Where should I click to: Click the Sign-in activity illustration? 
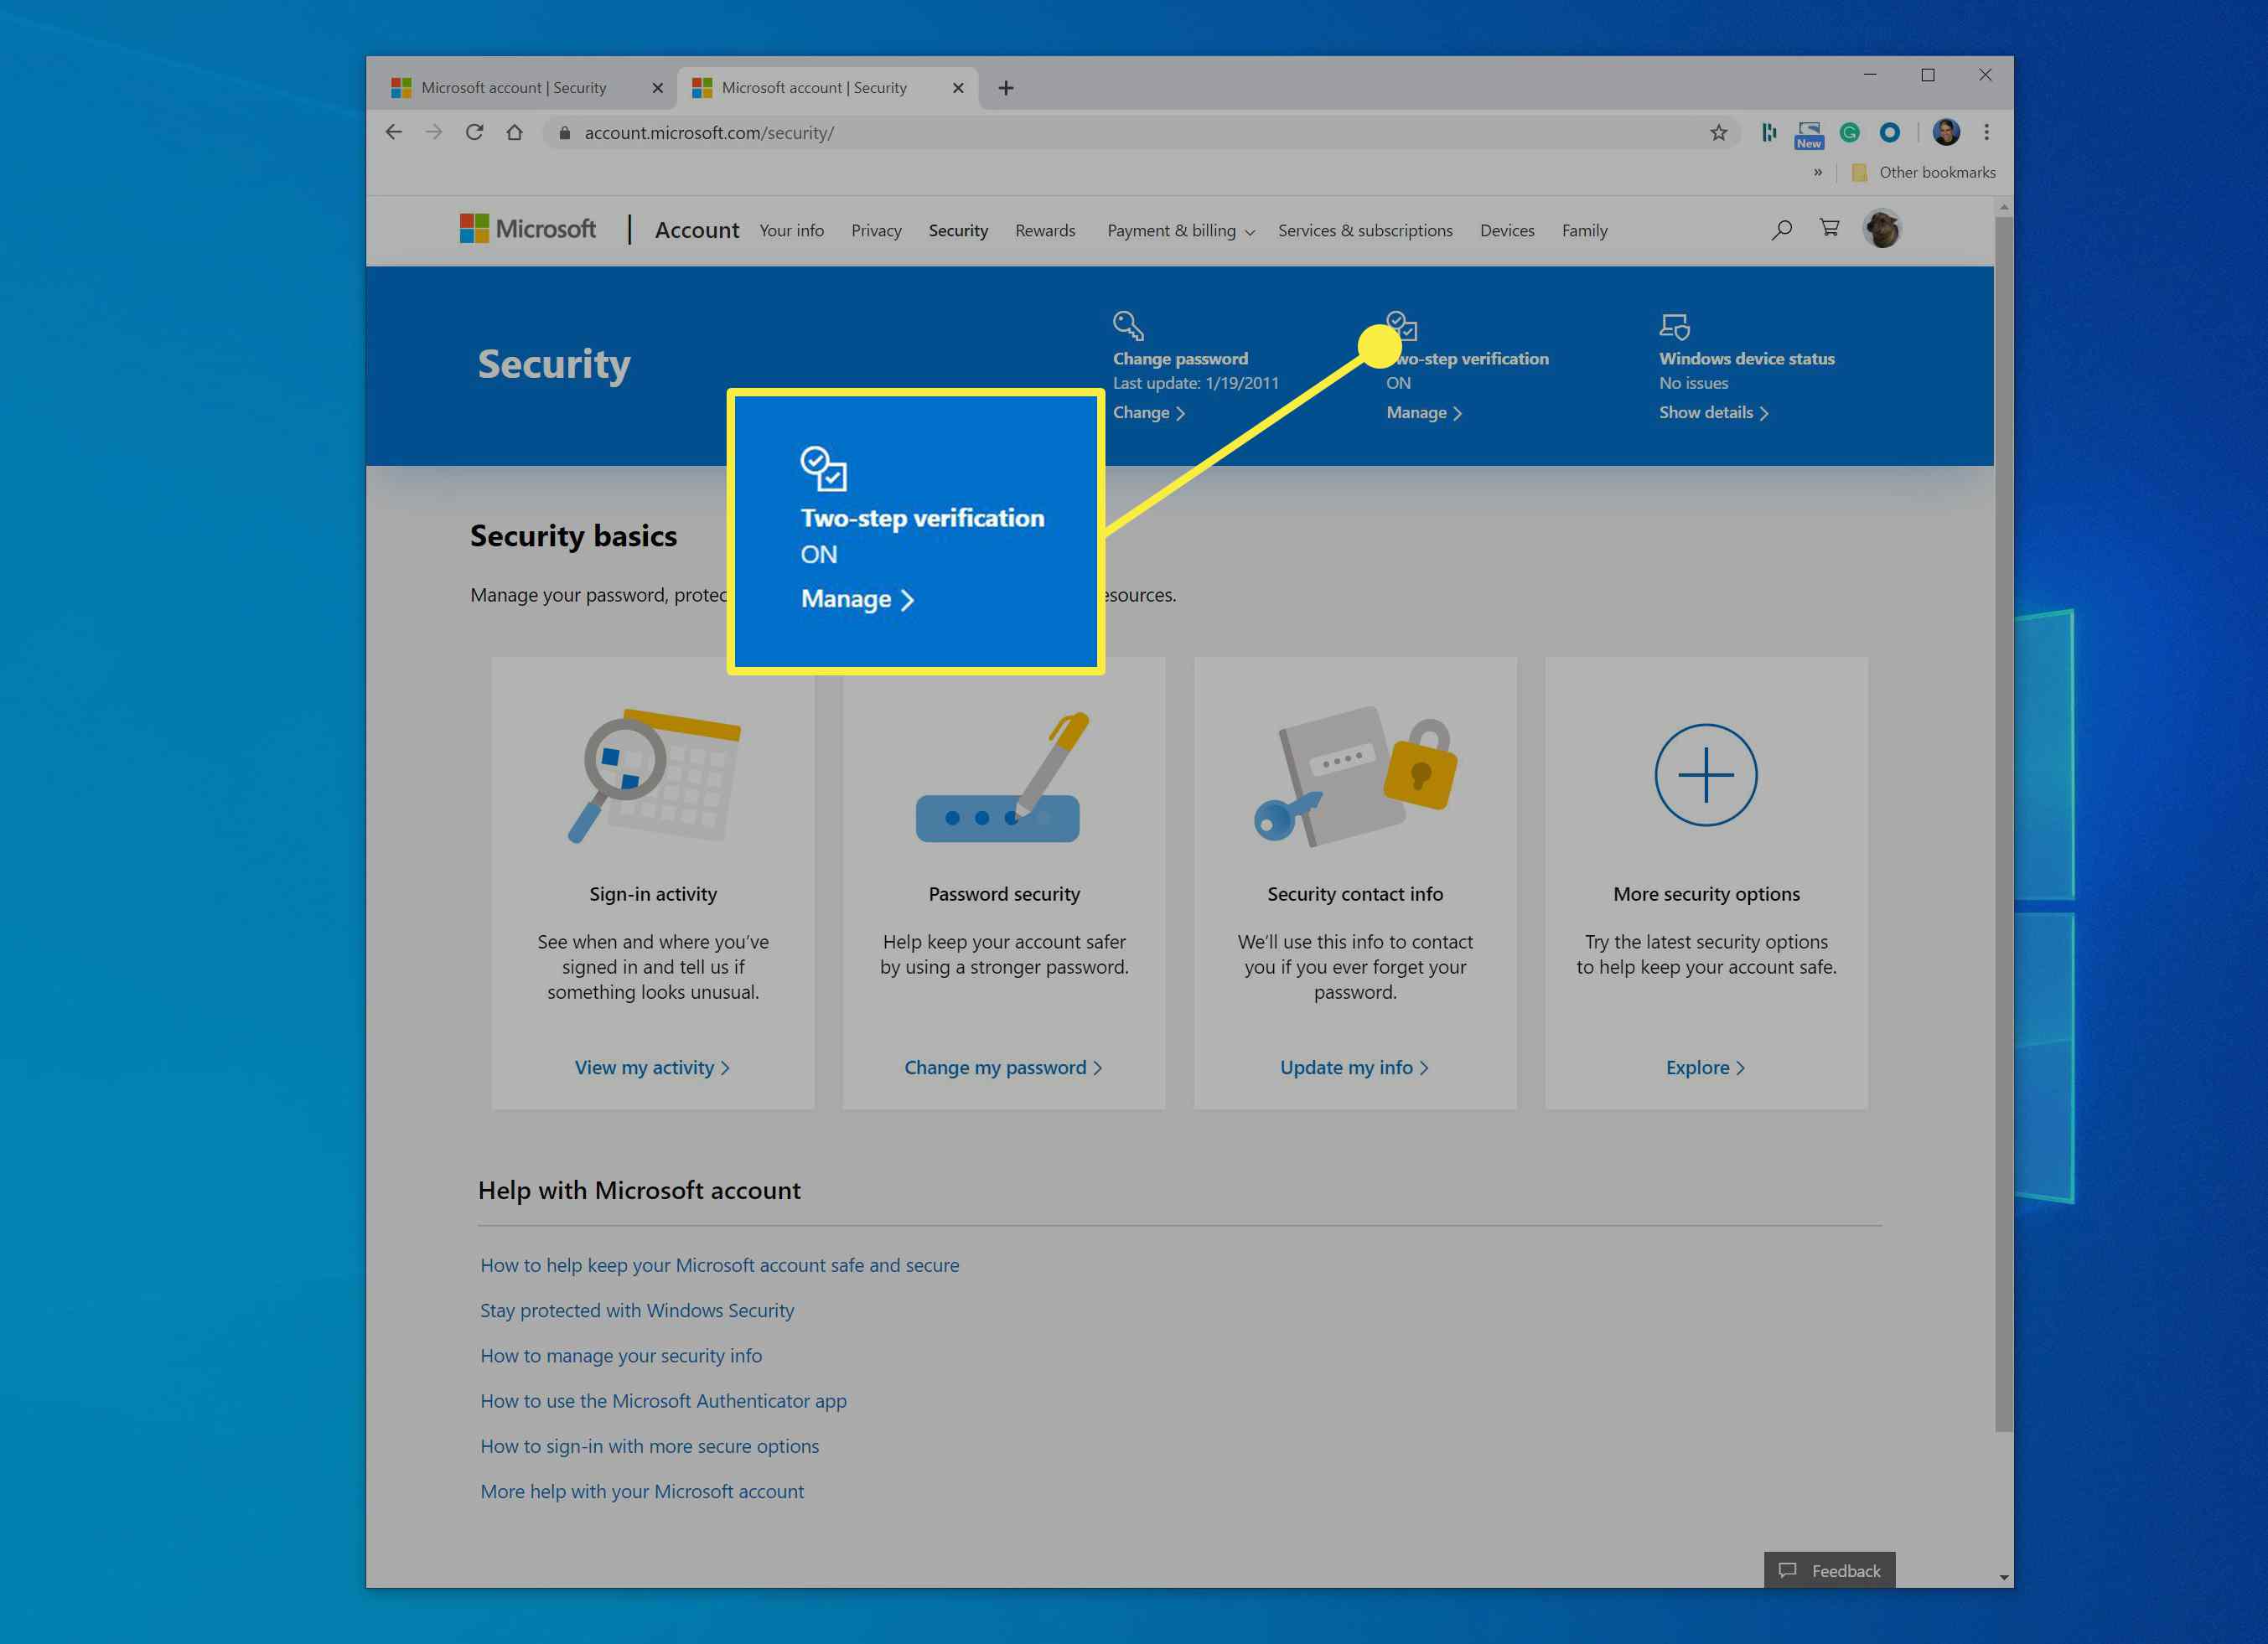(x=653, y=776)
